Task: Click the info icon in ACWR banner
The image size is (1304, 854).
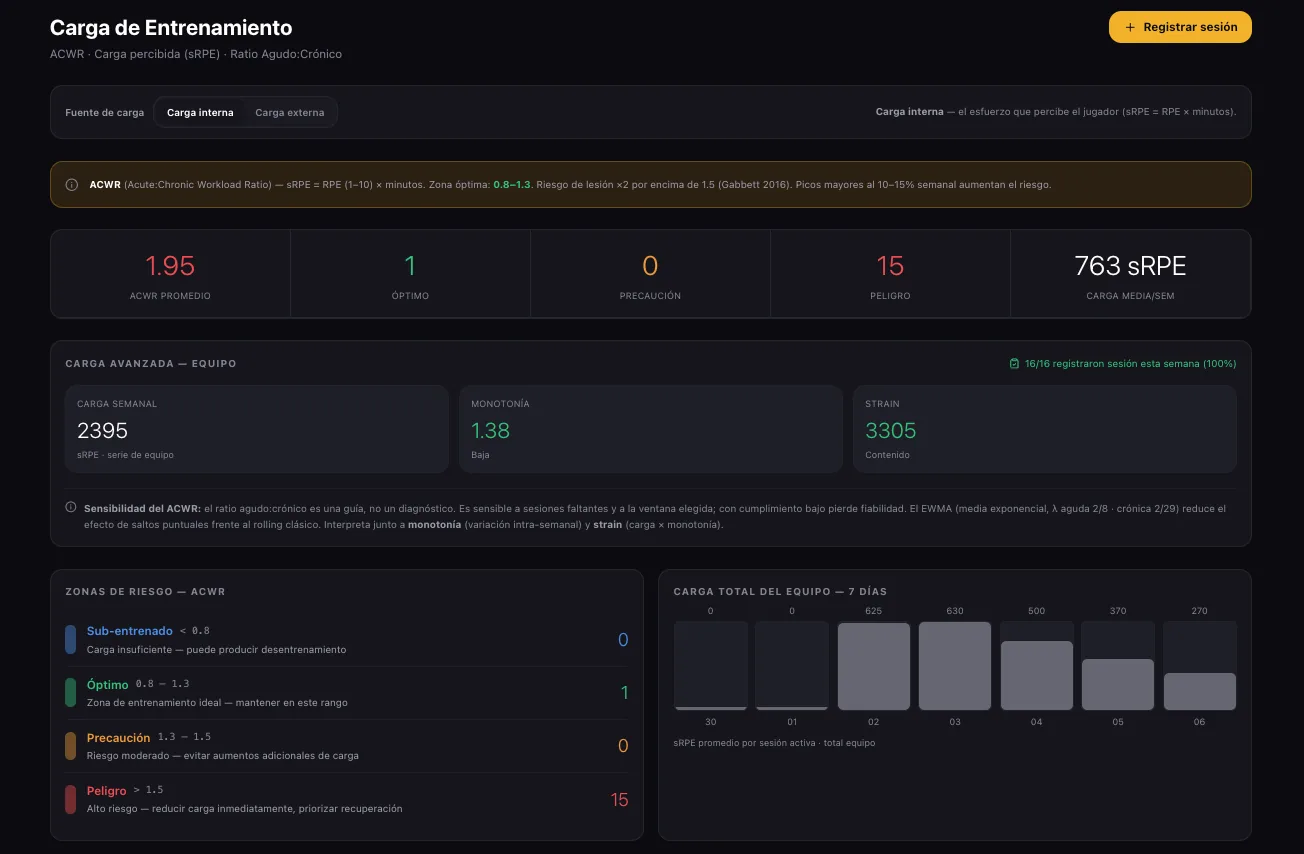Action: [x=72, y=185]
